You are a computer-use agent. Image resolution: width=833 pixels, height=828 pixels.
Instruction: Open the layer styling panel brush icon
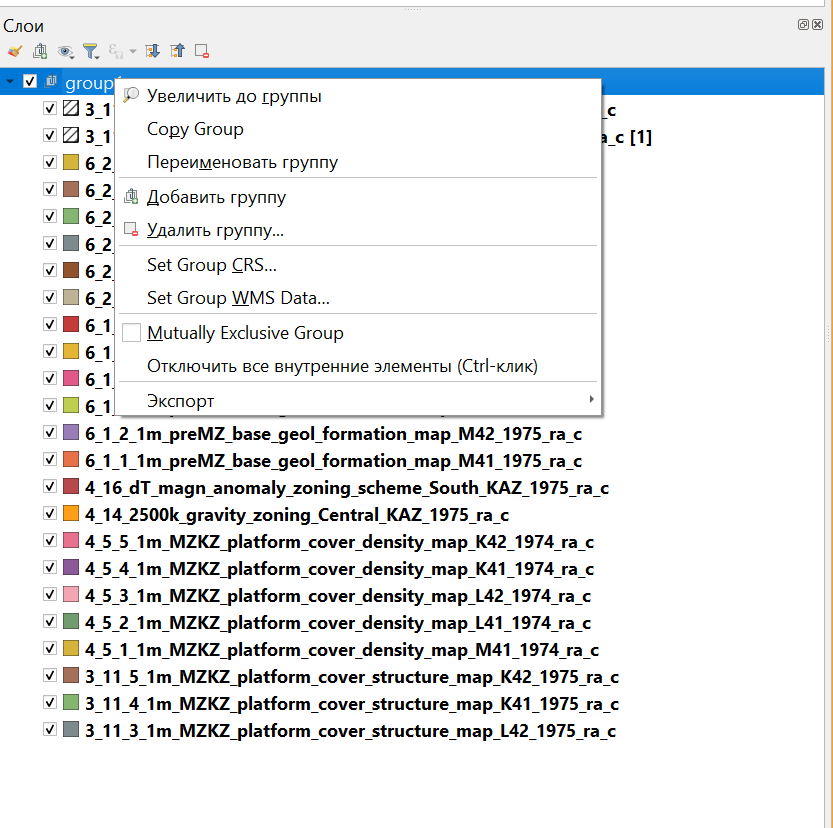13,51
